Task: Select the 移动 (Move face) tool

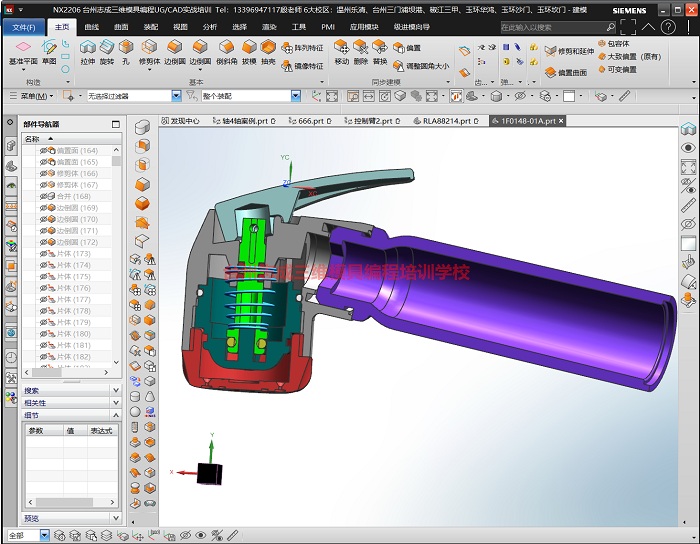Action: click(x=342, y=51)
